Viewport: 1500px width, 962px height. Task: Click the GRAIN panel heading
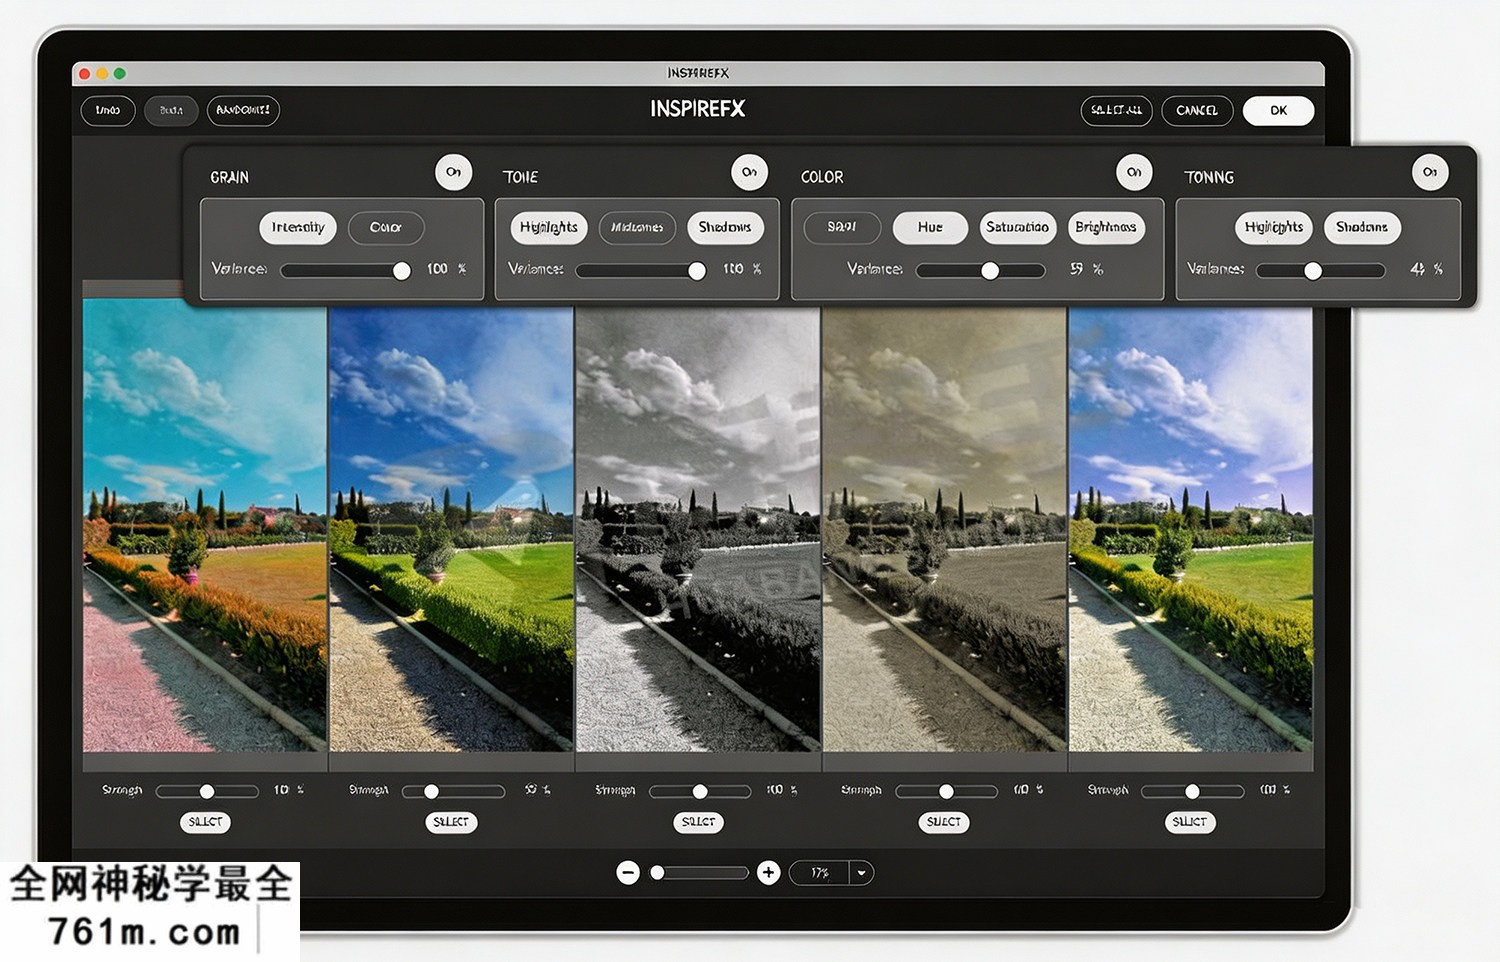pyautogui.click(x=229, y=177)
